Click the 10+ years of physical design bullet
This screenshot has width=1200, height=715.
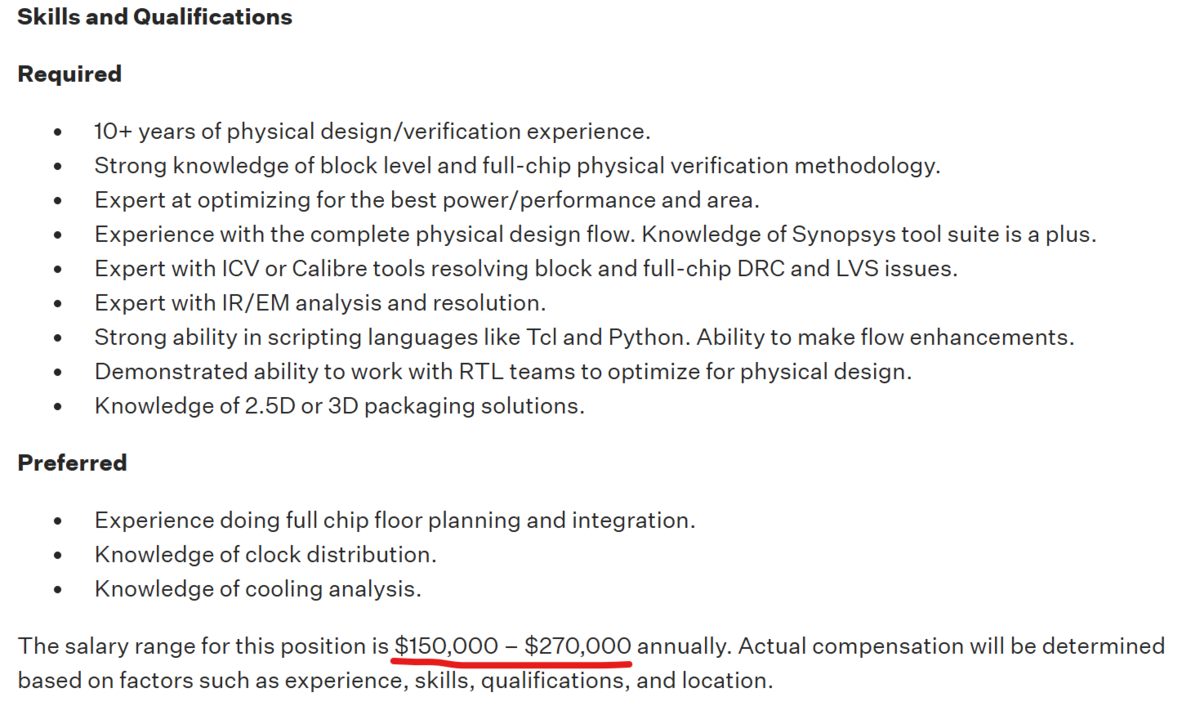pos(372,132)
